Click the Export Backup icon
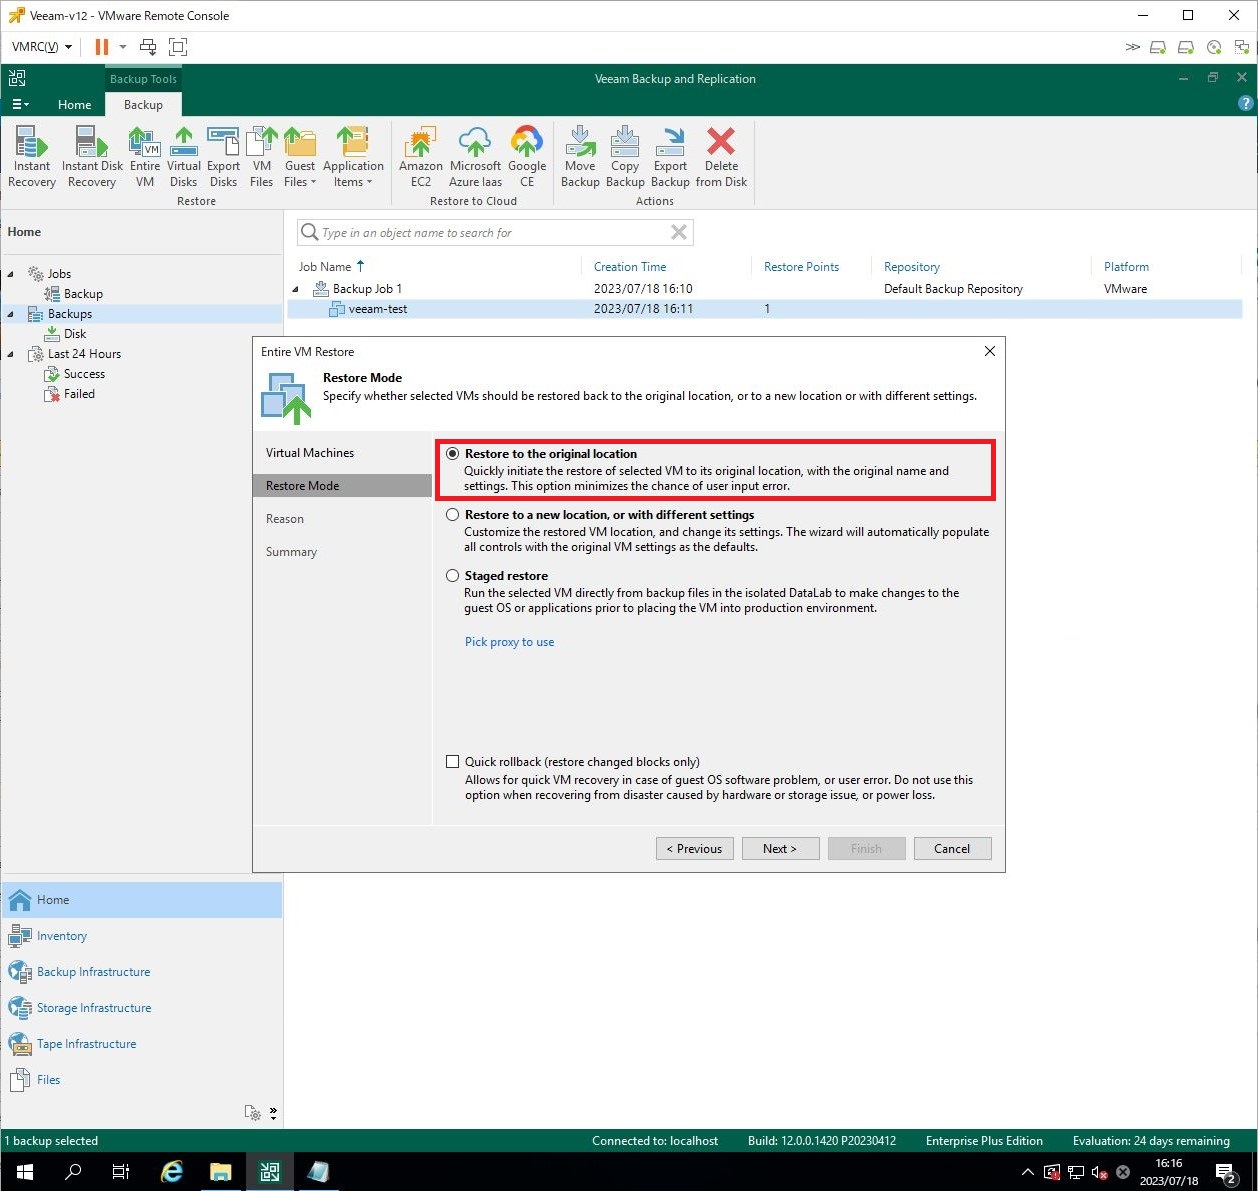 [x=670, y=156]
